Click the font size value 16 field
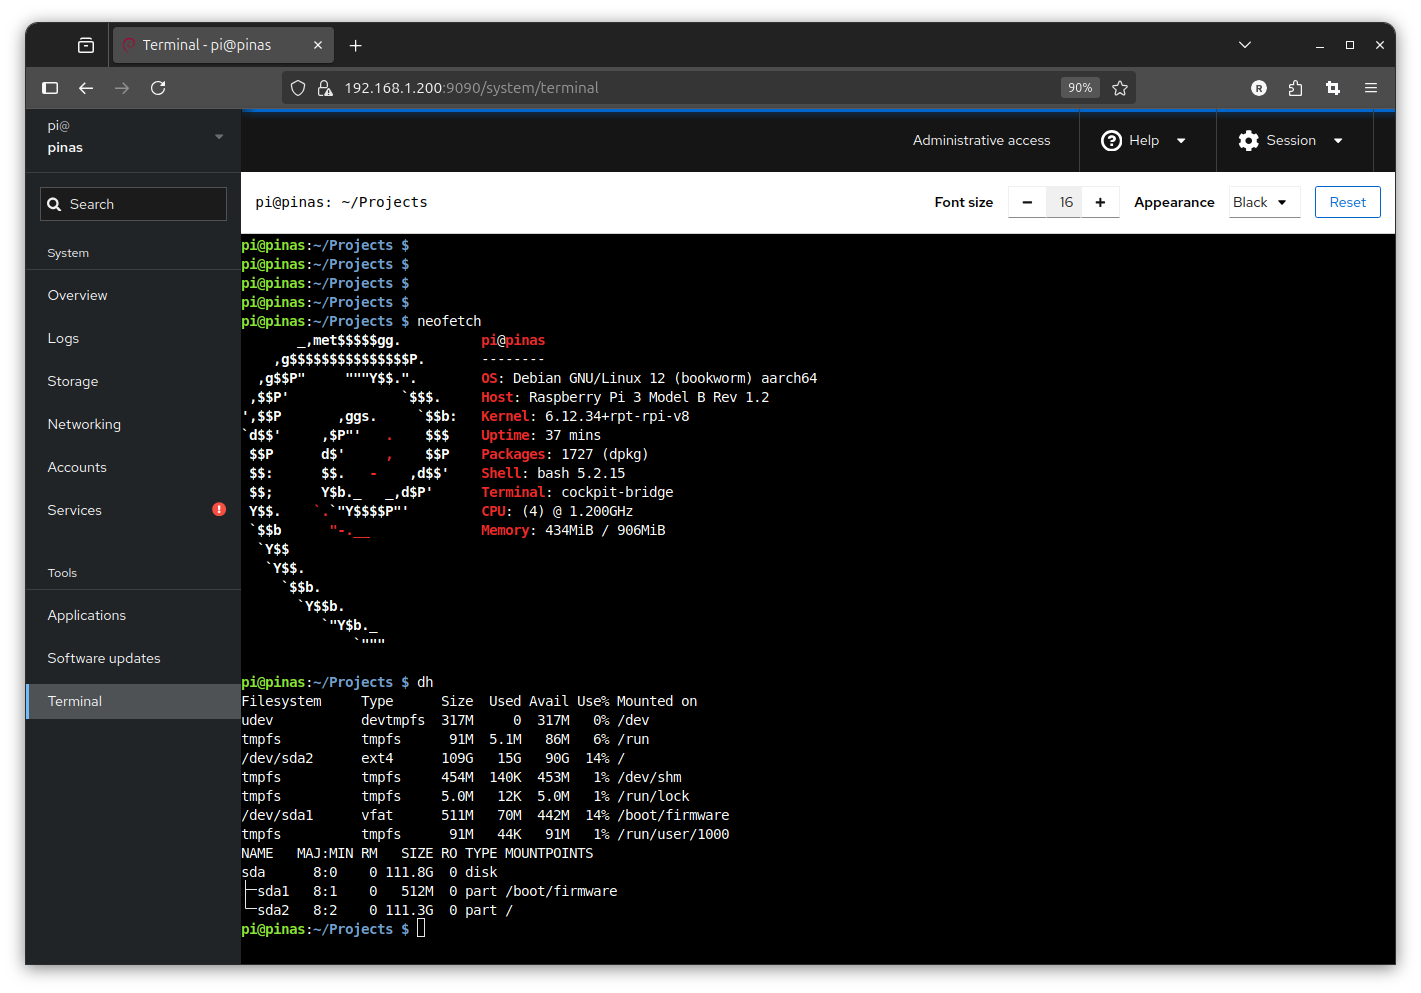The image size is (1421, 993). (x=1065, y=202)
